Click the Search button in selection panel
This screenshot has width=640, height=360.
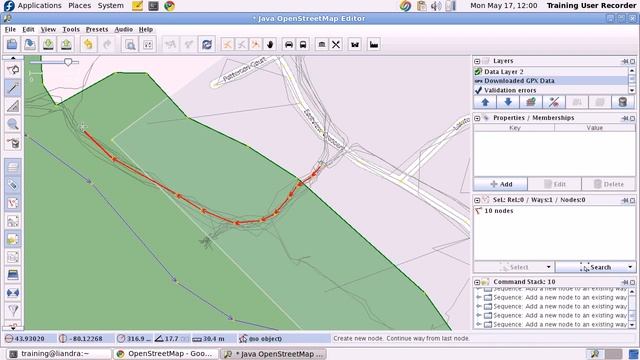coord(595,267)
